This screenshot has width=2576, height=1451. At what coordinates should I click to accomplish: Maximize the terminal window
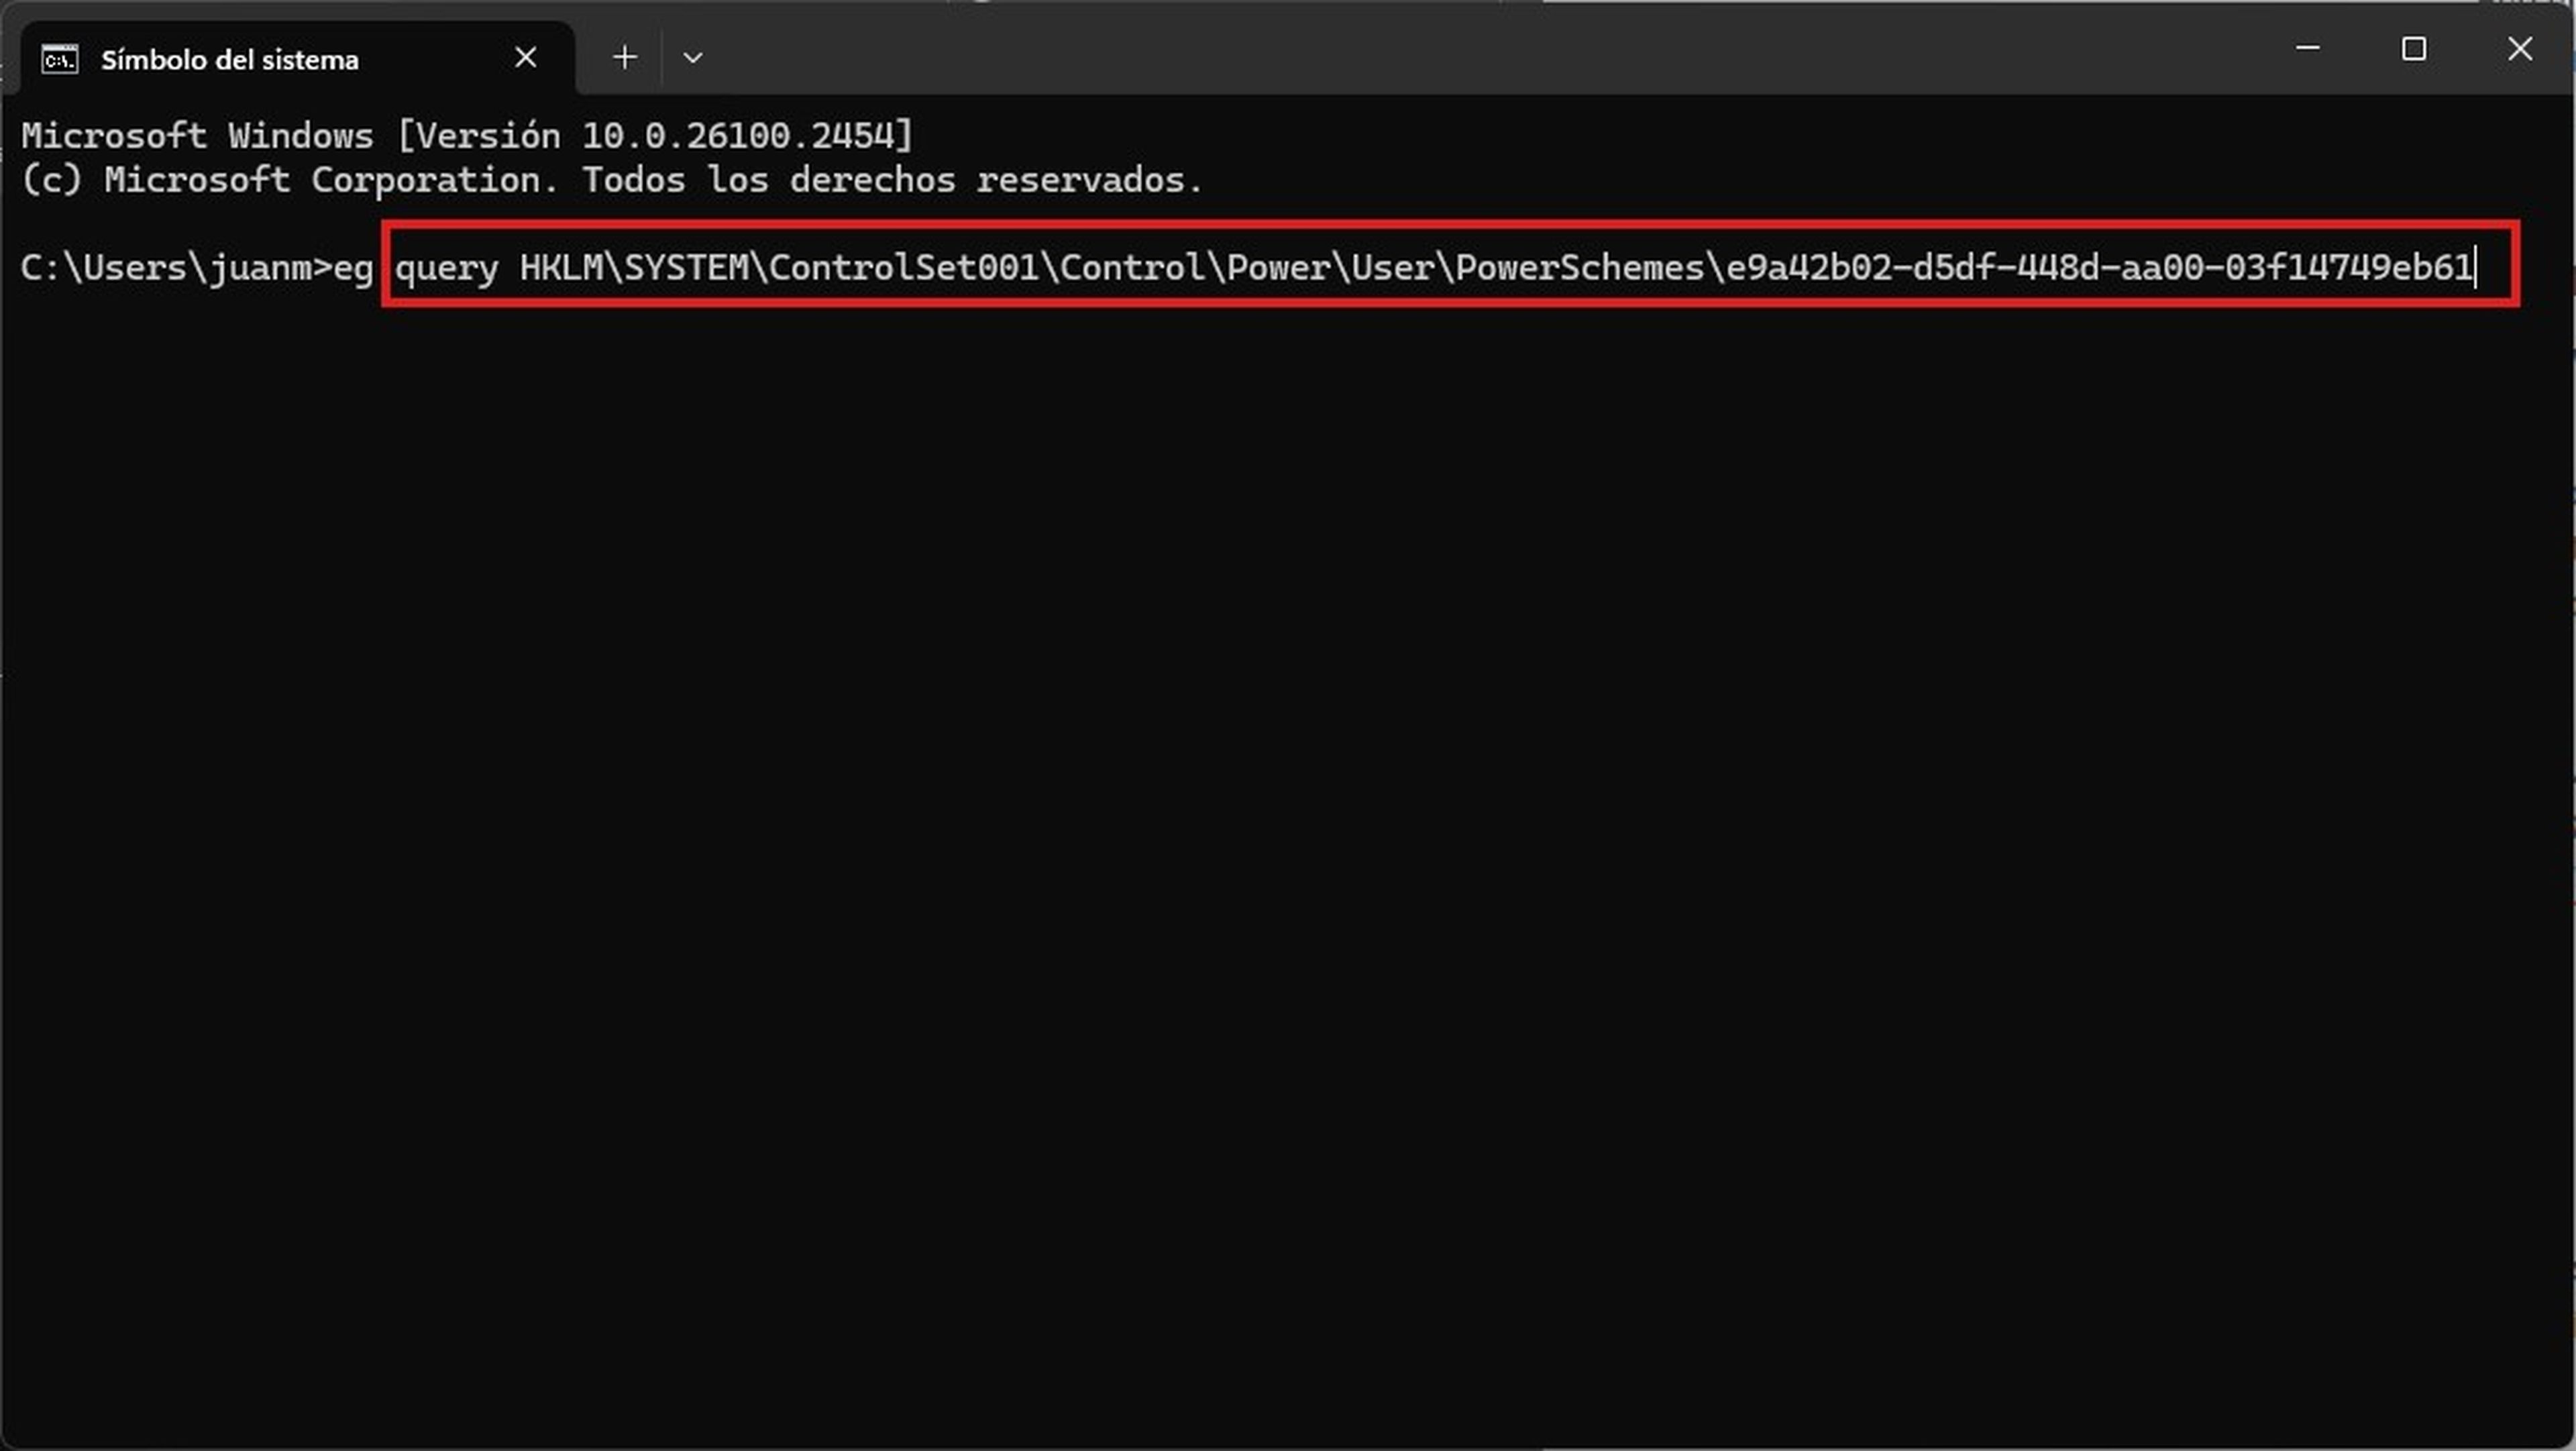2414,48
